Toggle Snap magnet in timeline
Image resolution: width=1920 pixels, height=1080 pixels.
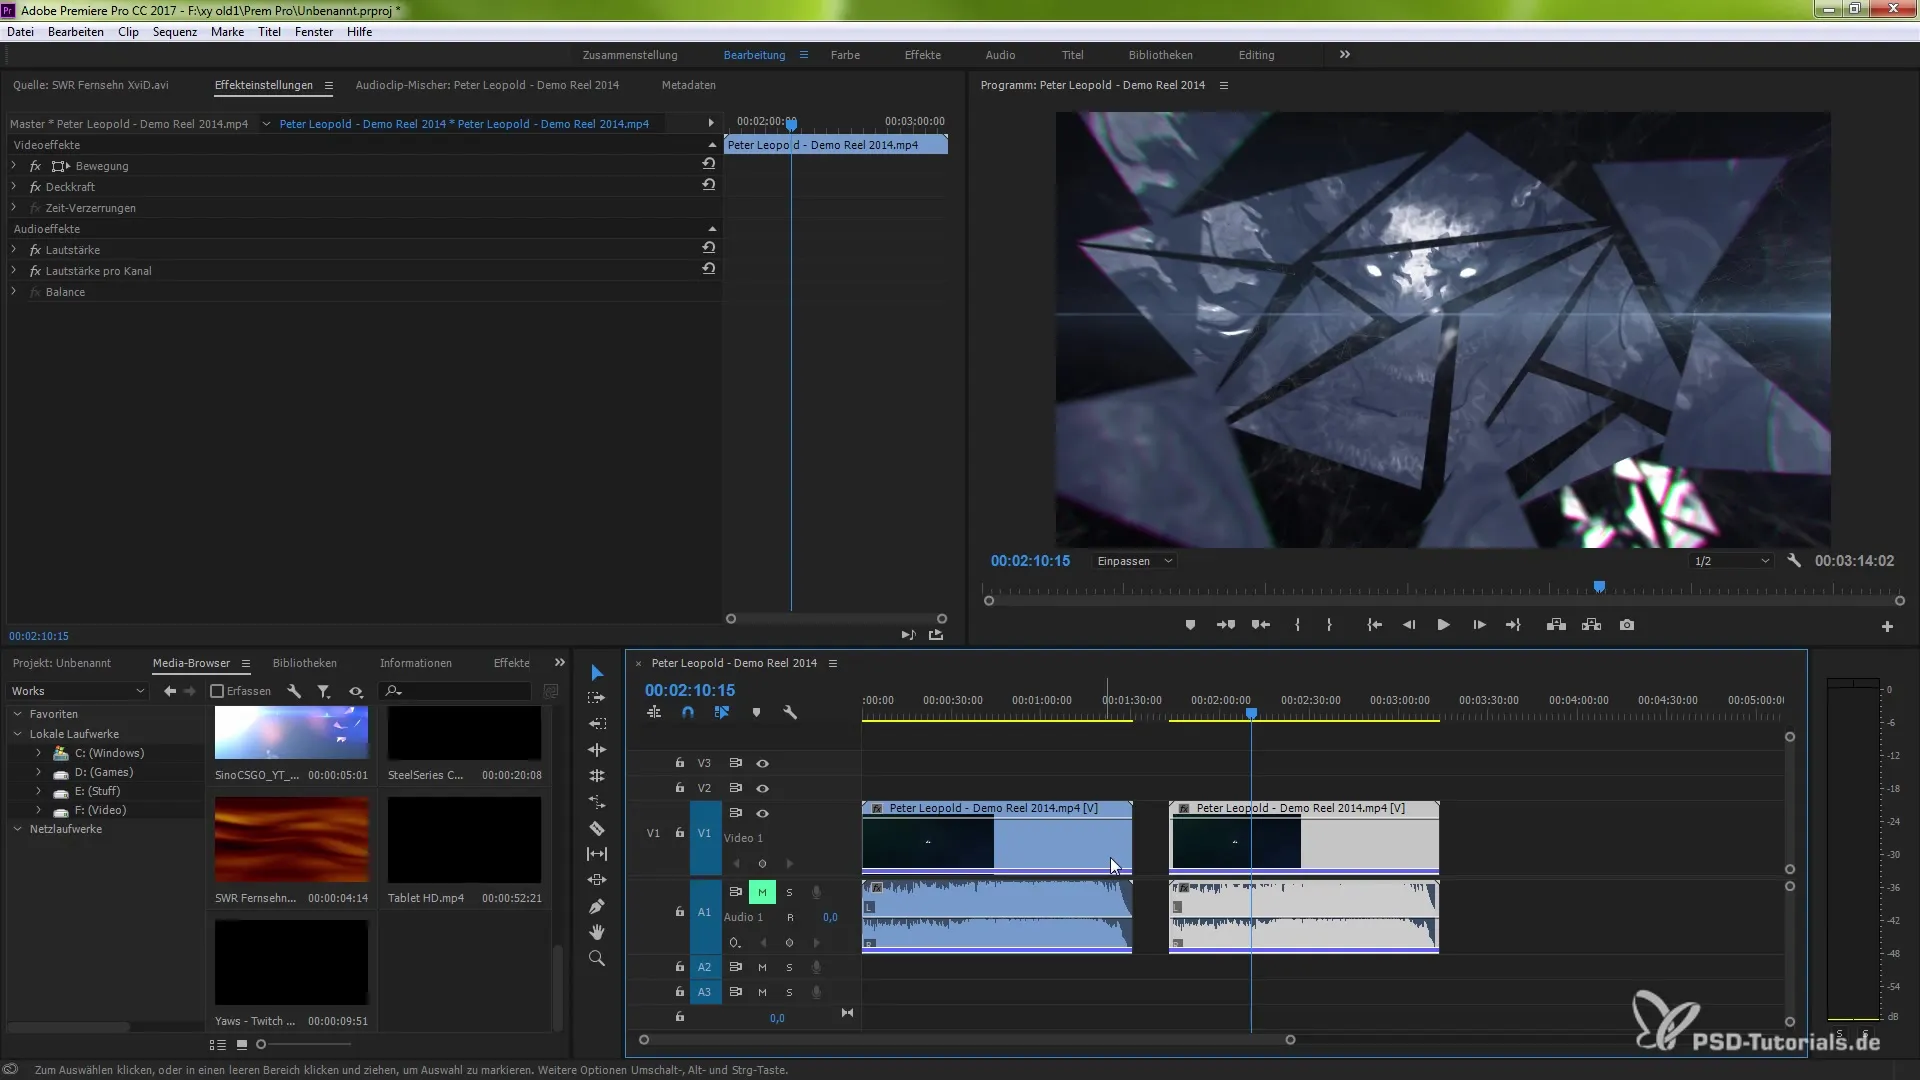coord(688,713)
